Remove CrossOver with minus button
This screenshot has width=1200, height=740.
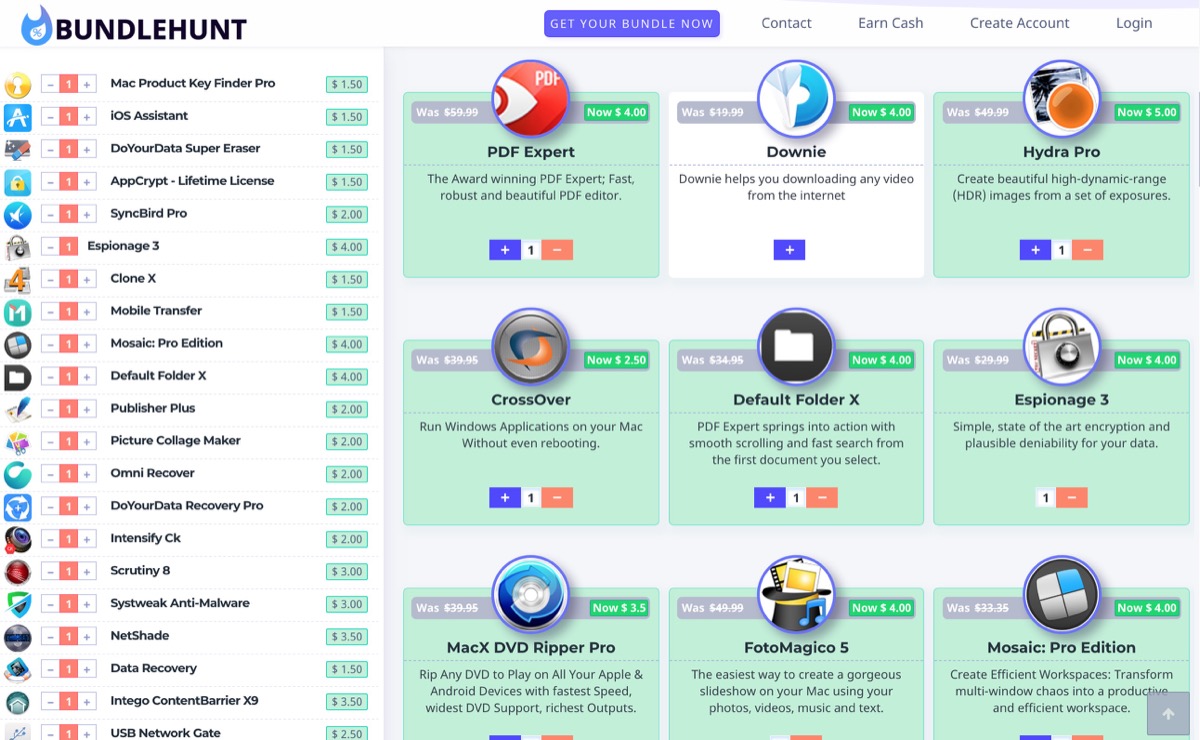click(557, 498)
